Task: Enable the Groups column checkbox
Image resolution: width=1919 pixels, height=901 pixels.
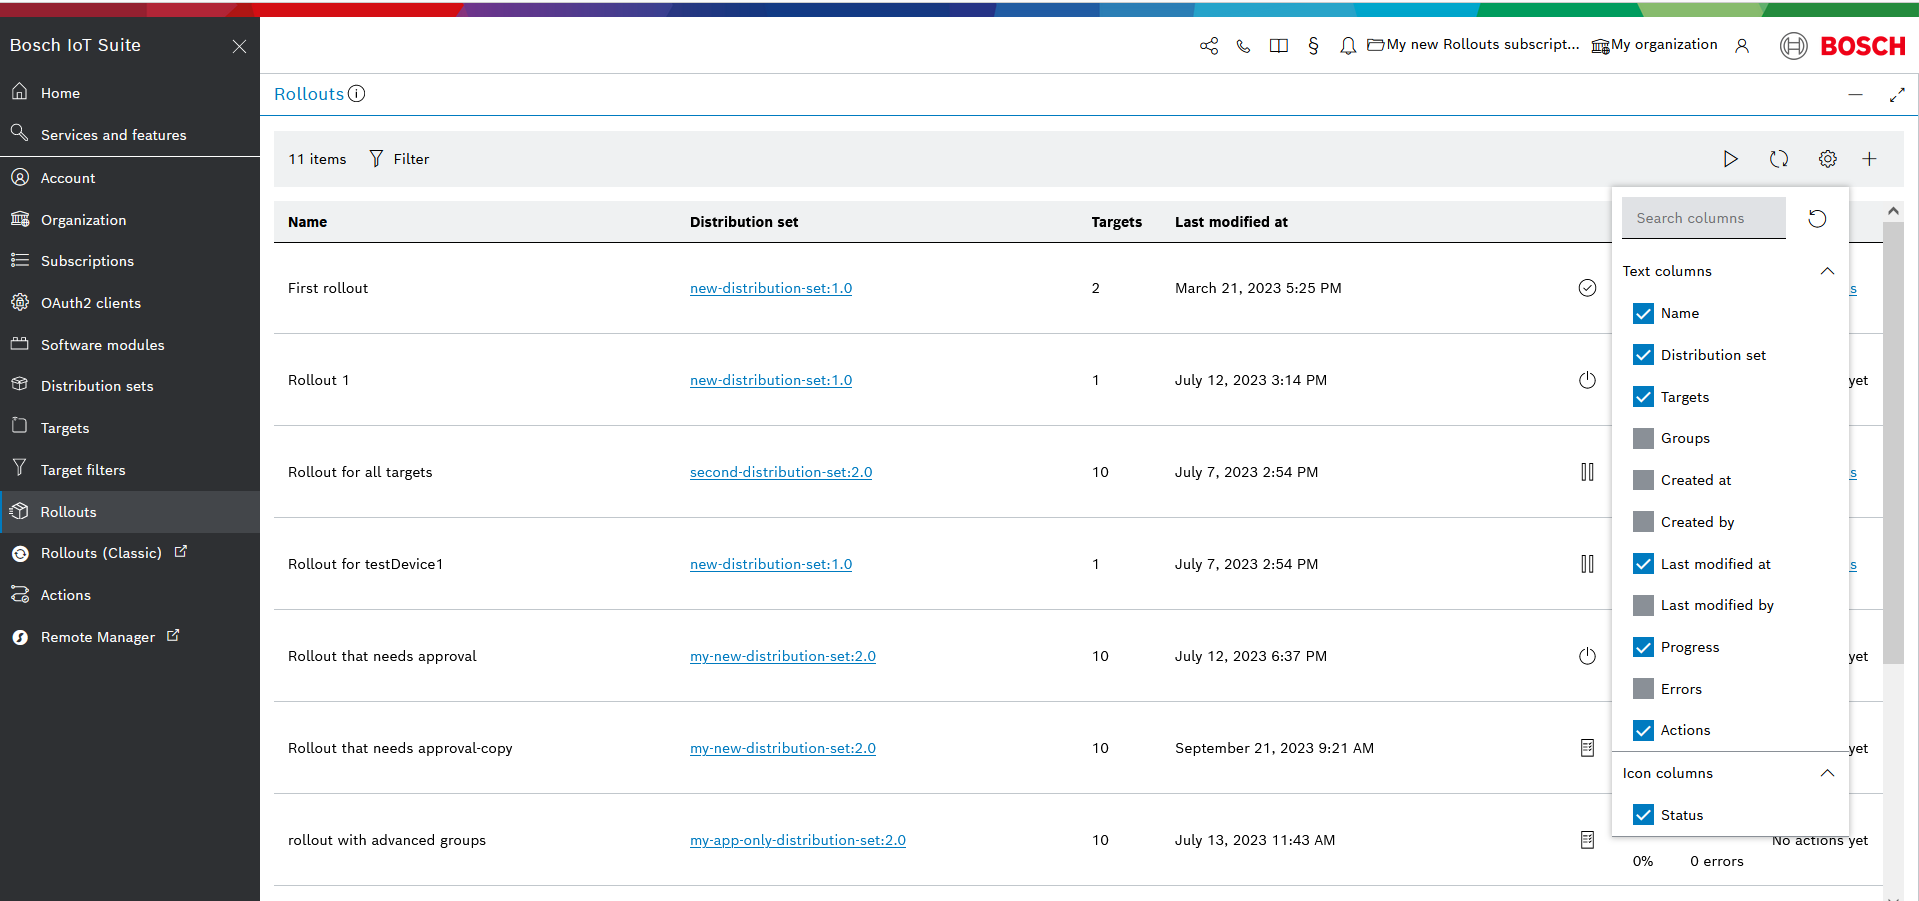Action: pos(1643,439)
